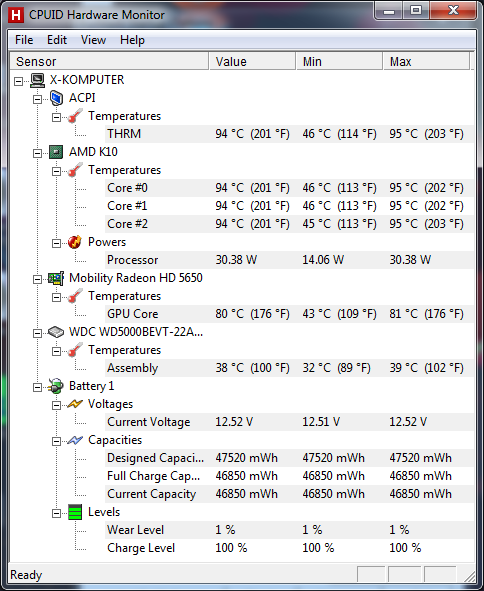Collapse the AMD K10 node
Image resolution: width=484 pixels, height=591 pixels.
point(37,153)
